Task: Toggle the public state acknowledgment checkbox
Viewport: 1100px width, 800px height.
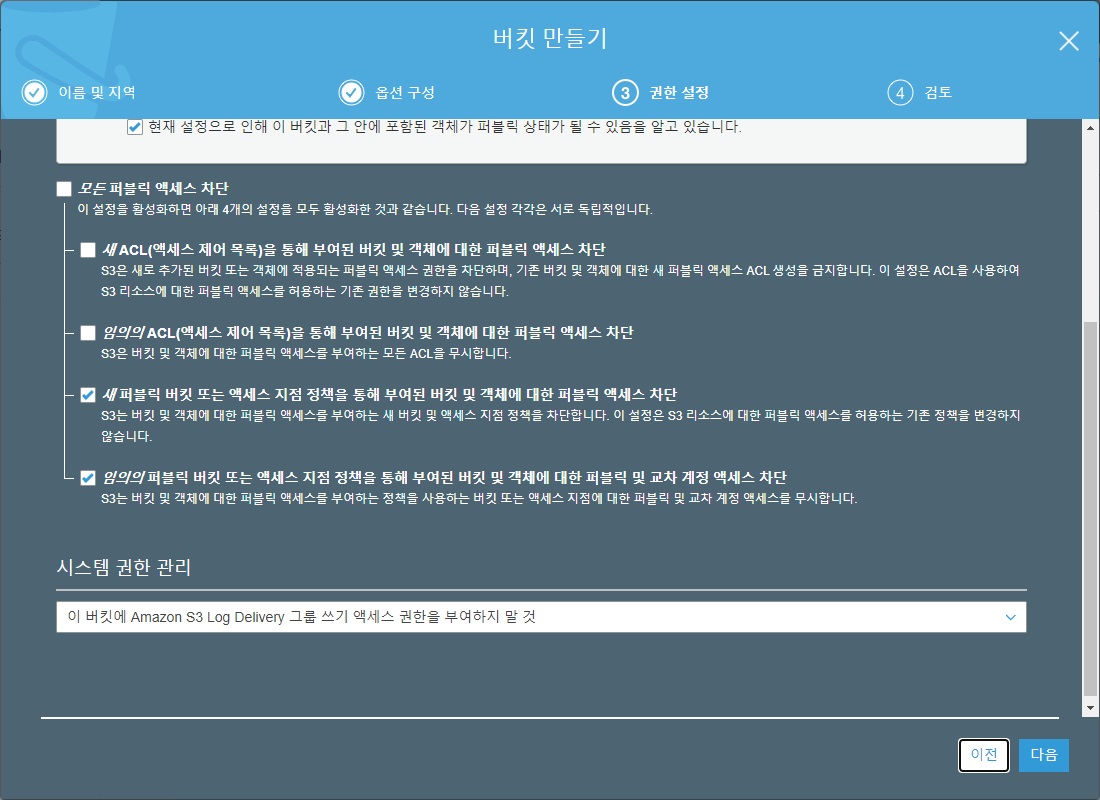Action: click(135, 127)
